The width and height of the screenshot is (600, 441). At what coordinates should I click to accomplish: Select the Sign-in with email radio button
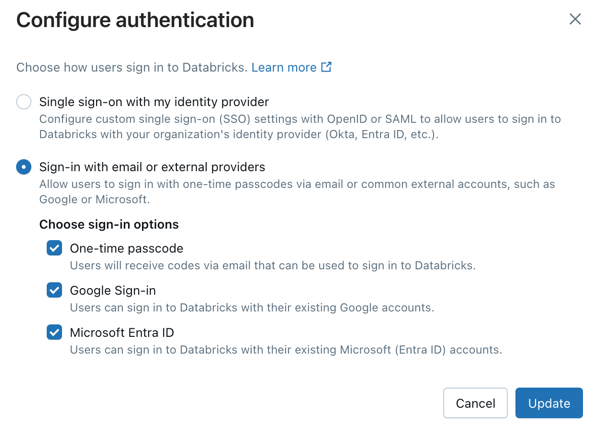click(24, 167)
